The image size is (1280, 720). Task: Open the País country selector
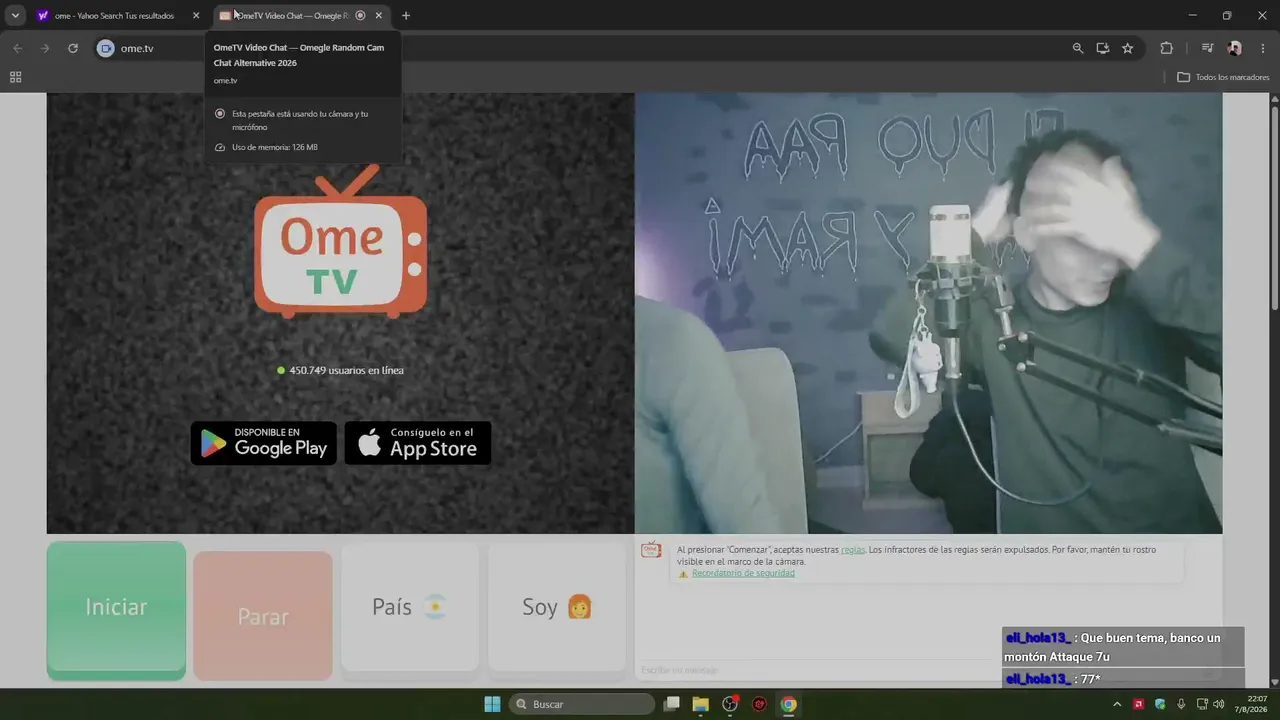tap(410, 607)
